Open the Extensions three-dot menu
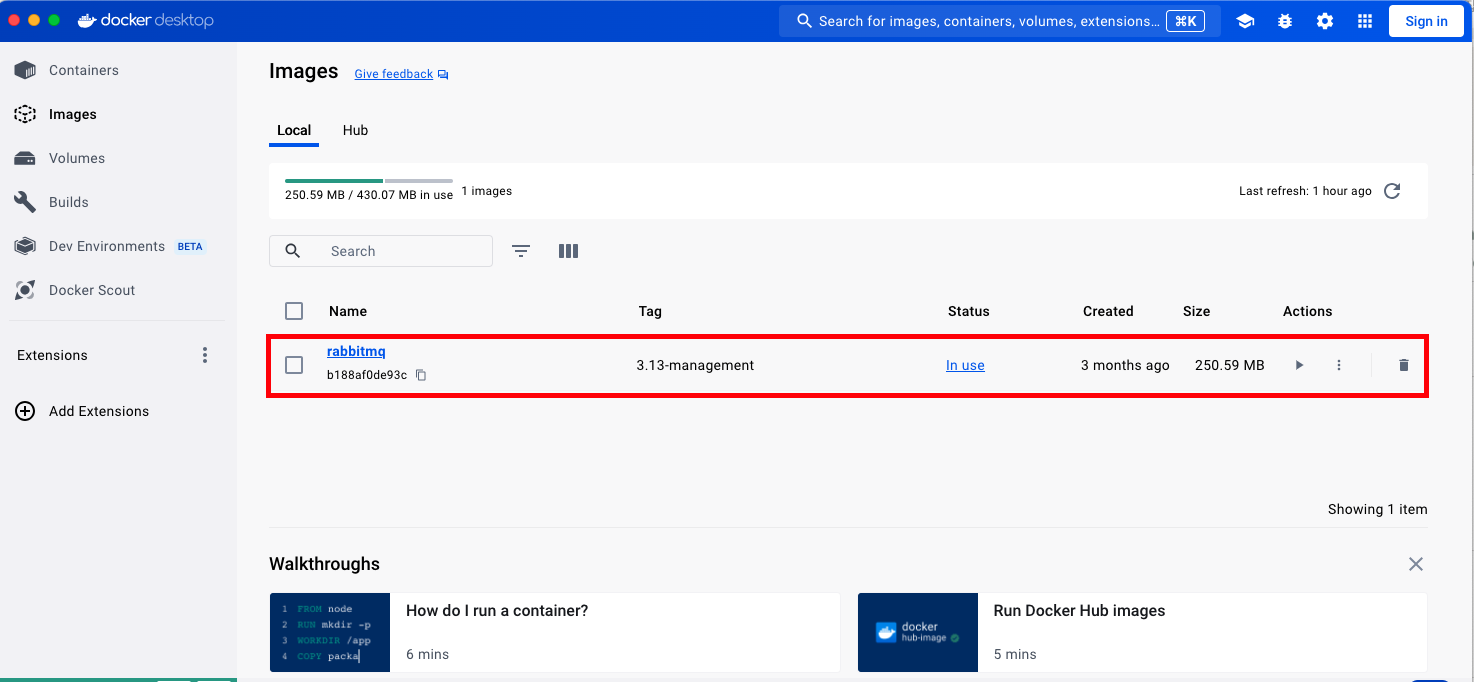 tap(205, 355)
